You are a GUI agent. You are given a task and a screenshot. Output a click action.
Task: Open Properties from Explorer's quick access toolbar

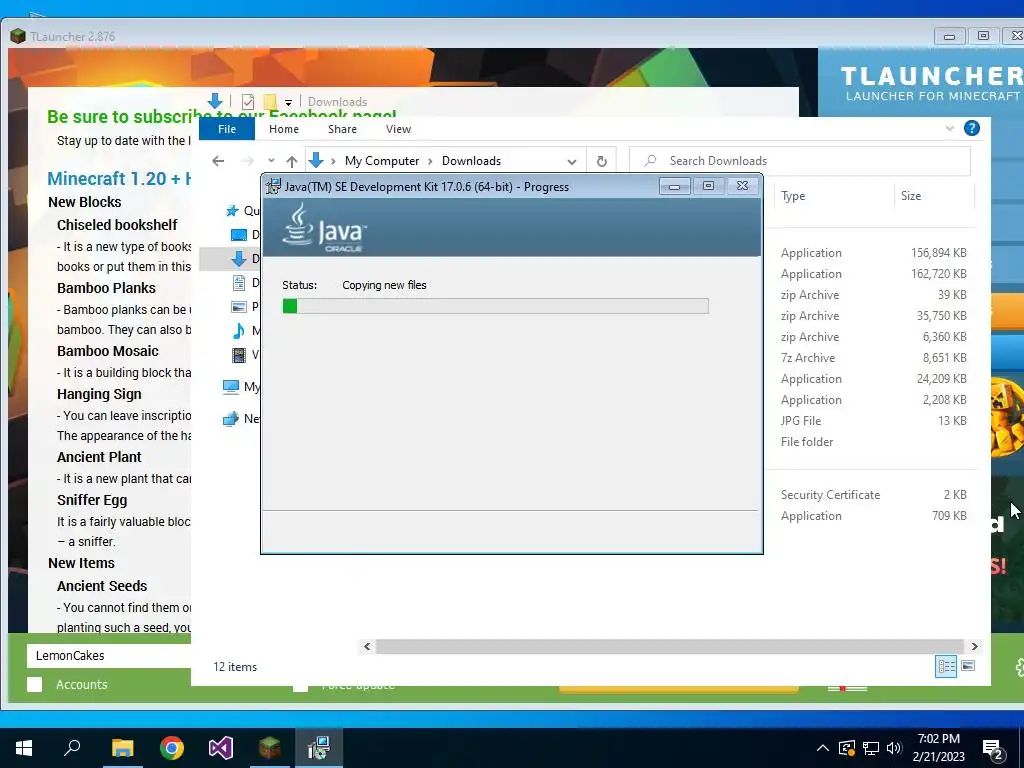point(248,102)
